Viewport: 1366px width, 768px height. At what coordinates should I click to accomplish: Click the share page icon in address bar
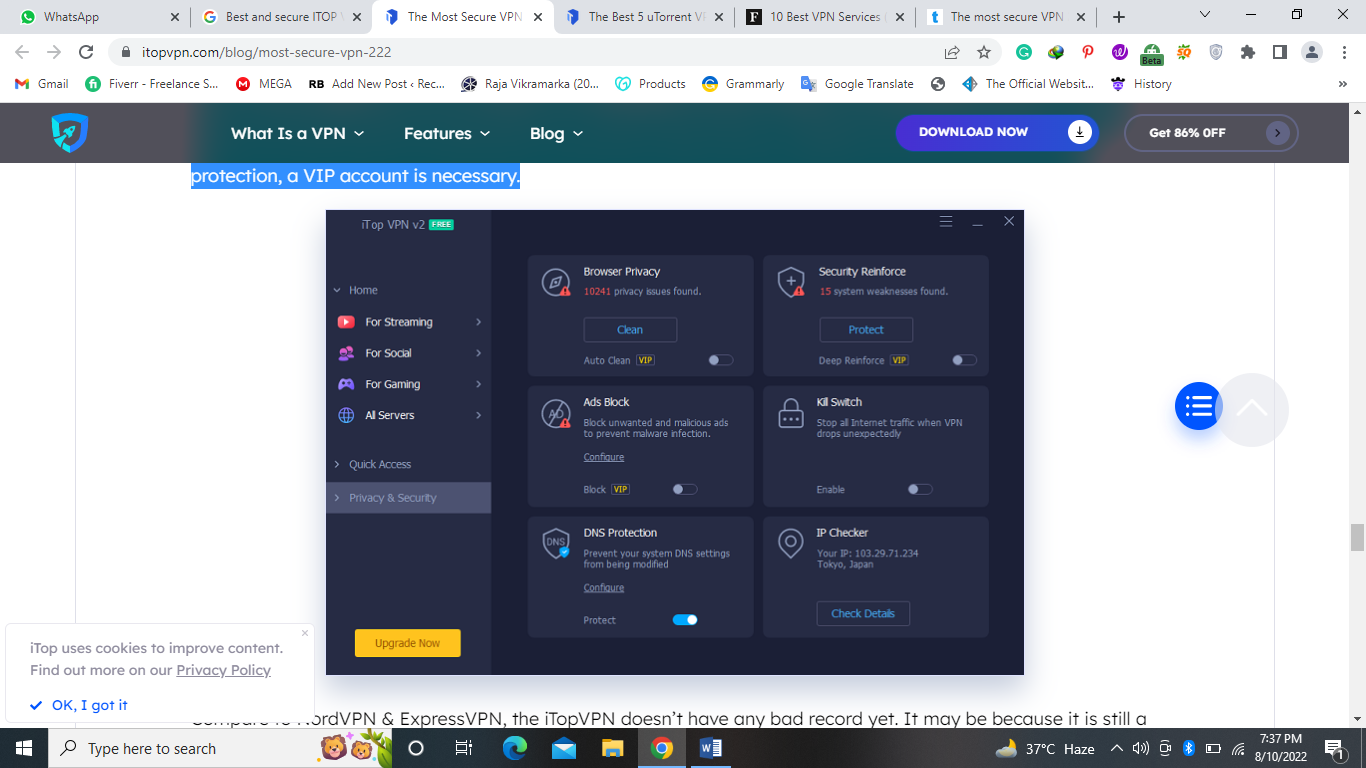pos(952,52)
